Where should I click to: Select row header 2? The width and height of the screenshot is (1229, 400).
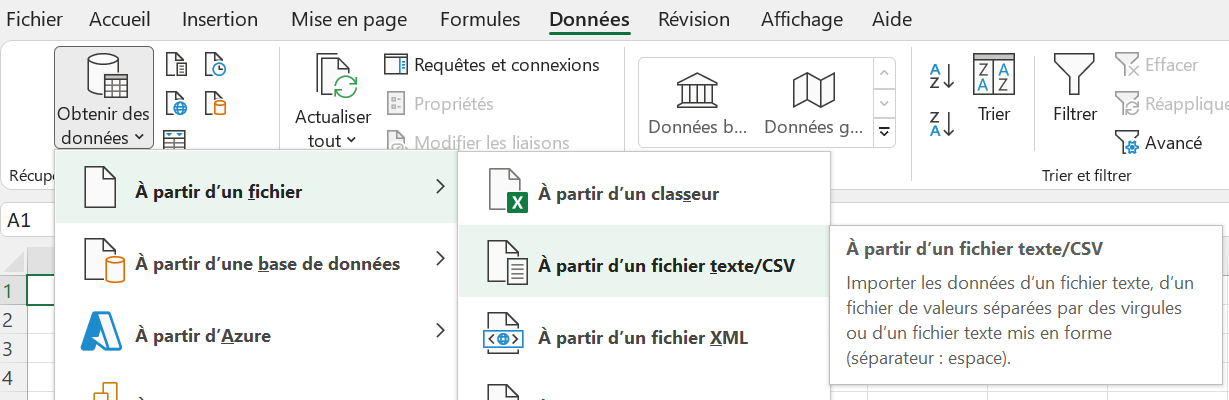[13, 320]
